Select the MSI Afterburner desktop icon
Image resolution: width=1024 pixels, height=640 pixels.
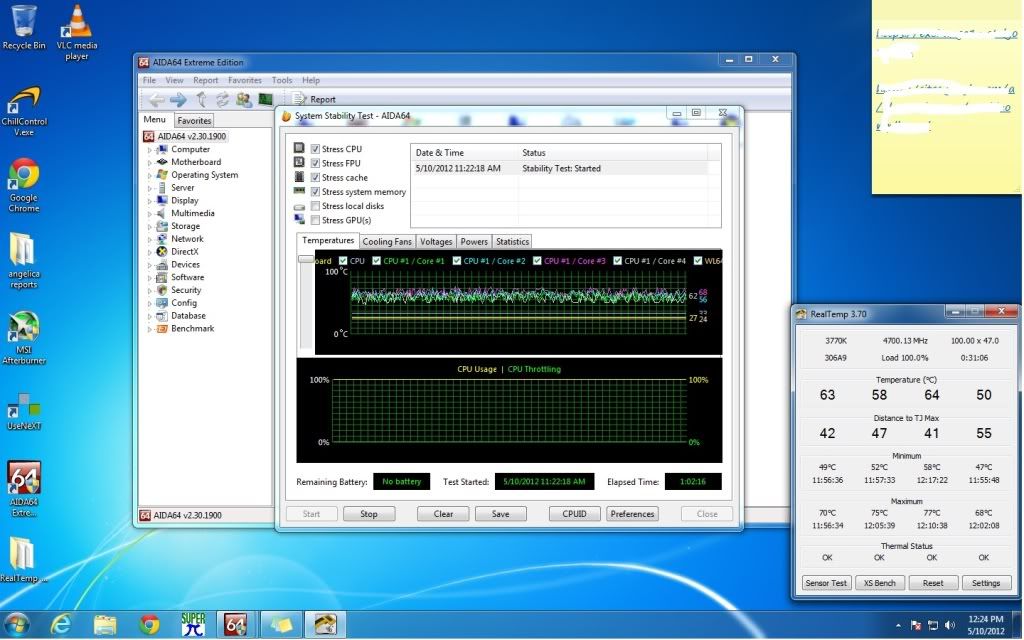coord(24,338)
